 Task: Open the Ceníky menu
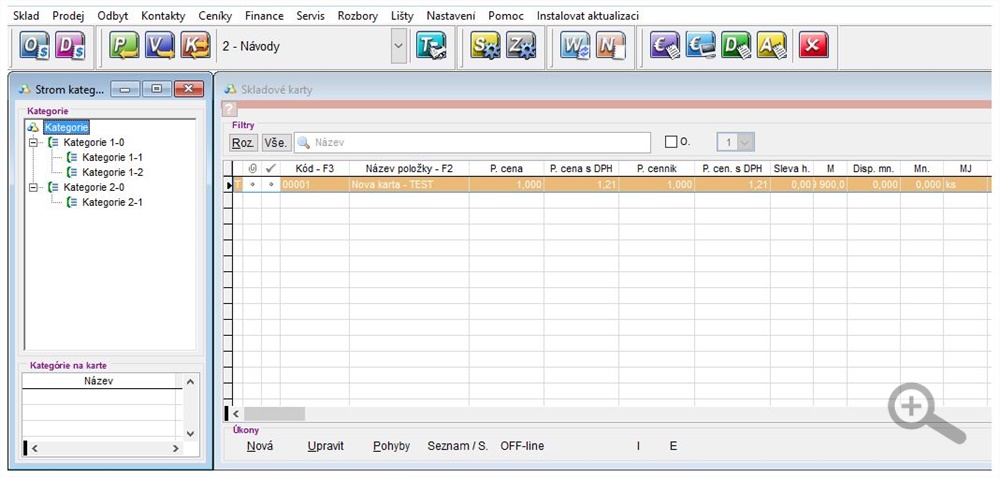point(214,16)
